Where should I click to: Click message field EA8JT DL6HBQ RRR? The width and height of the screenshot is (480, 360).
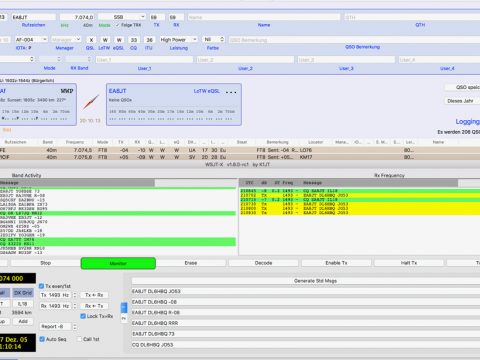(x=306, y=323)
